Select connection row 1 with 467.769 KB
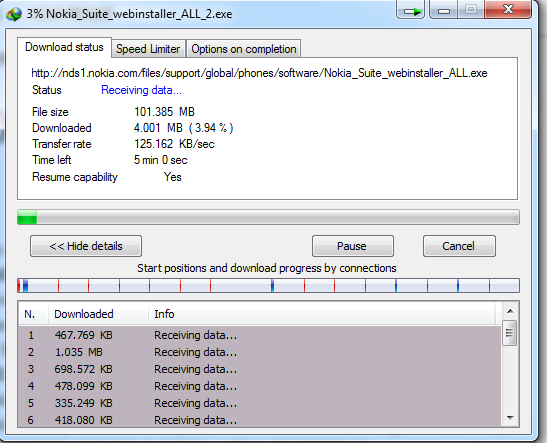 point(260,335)
